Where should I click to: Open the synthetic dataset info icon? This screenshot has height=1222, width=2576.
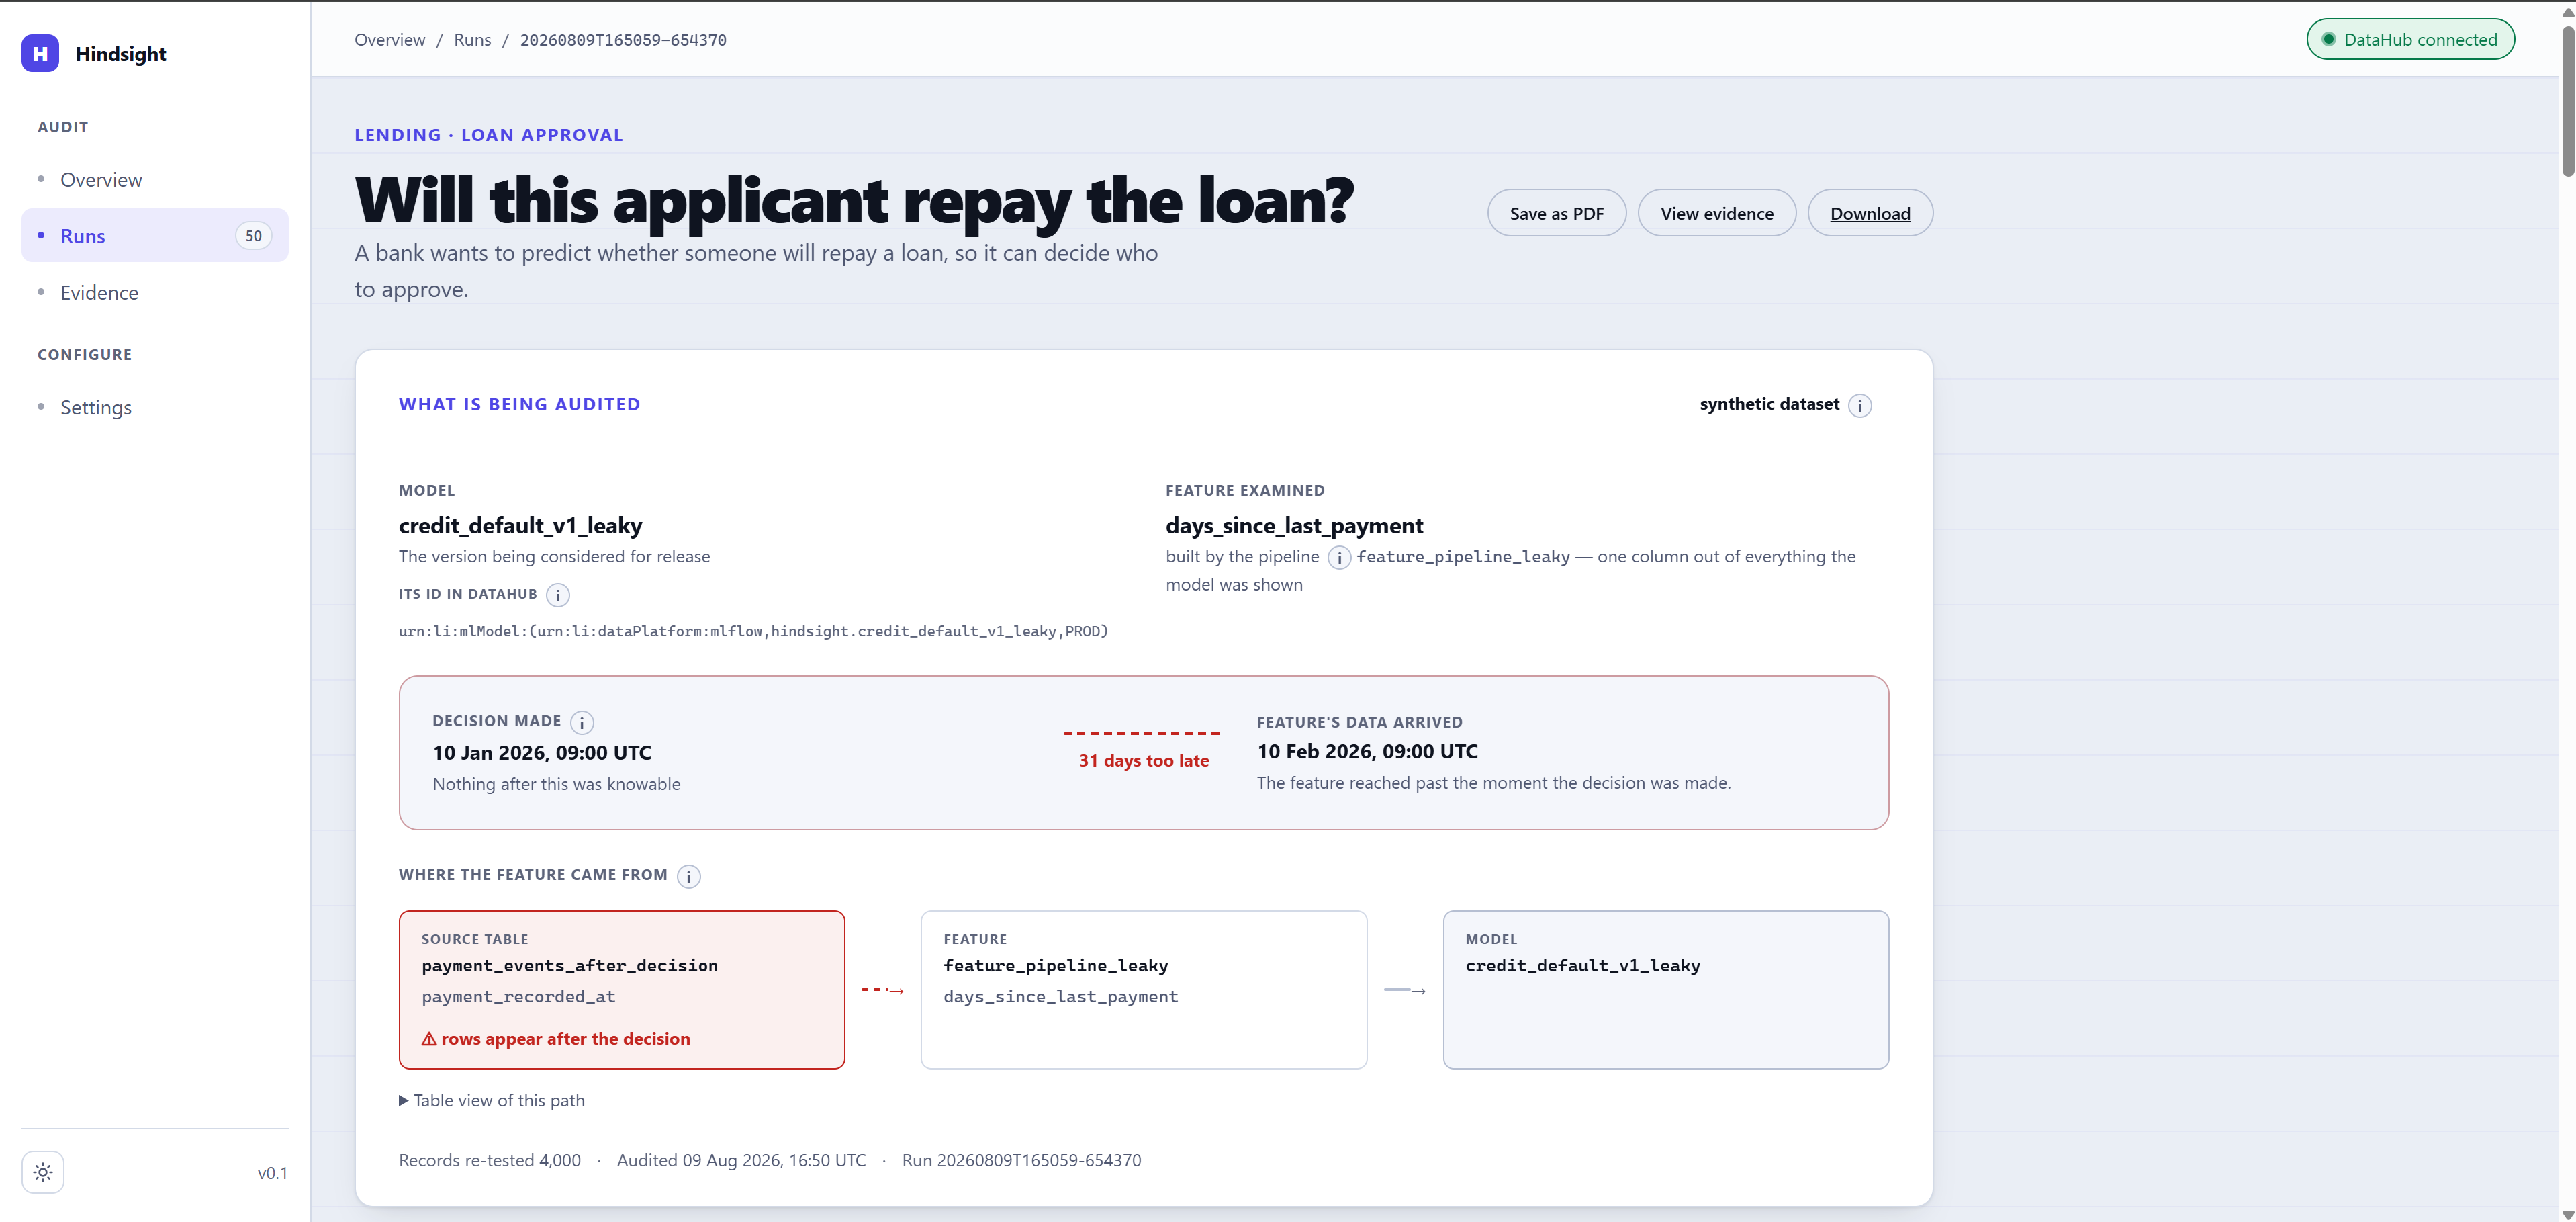click(x=1859, y=405)
